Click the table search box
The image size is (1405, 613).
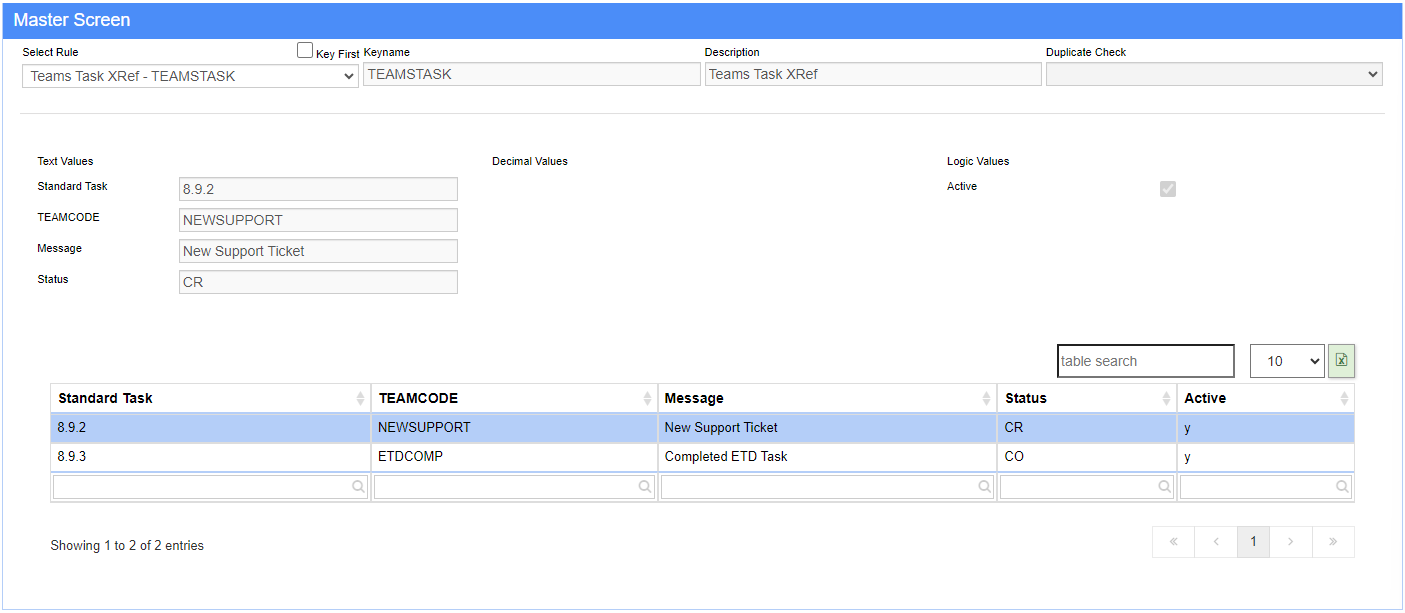[1145, 361]
